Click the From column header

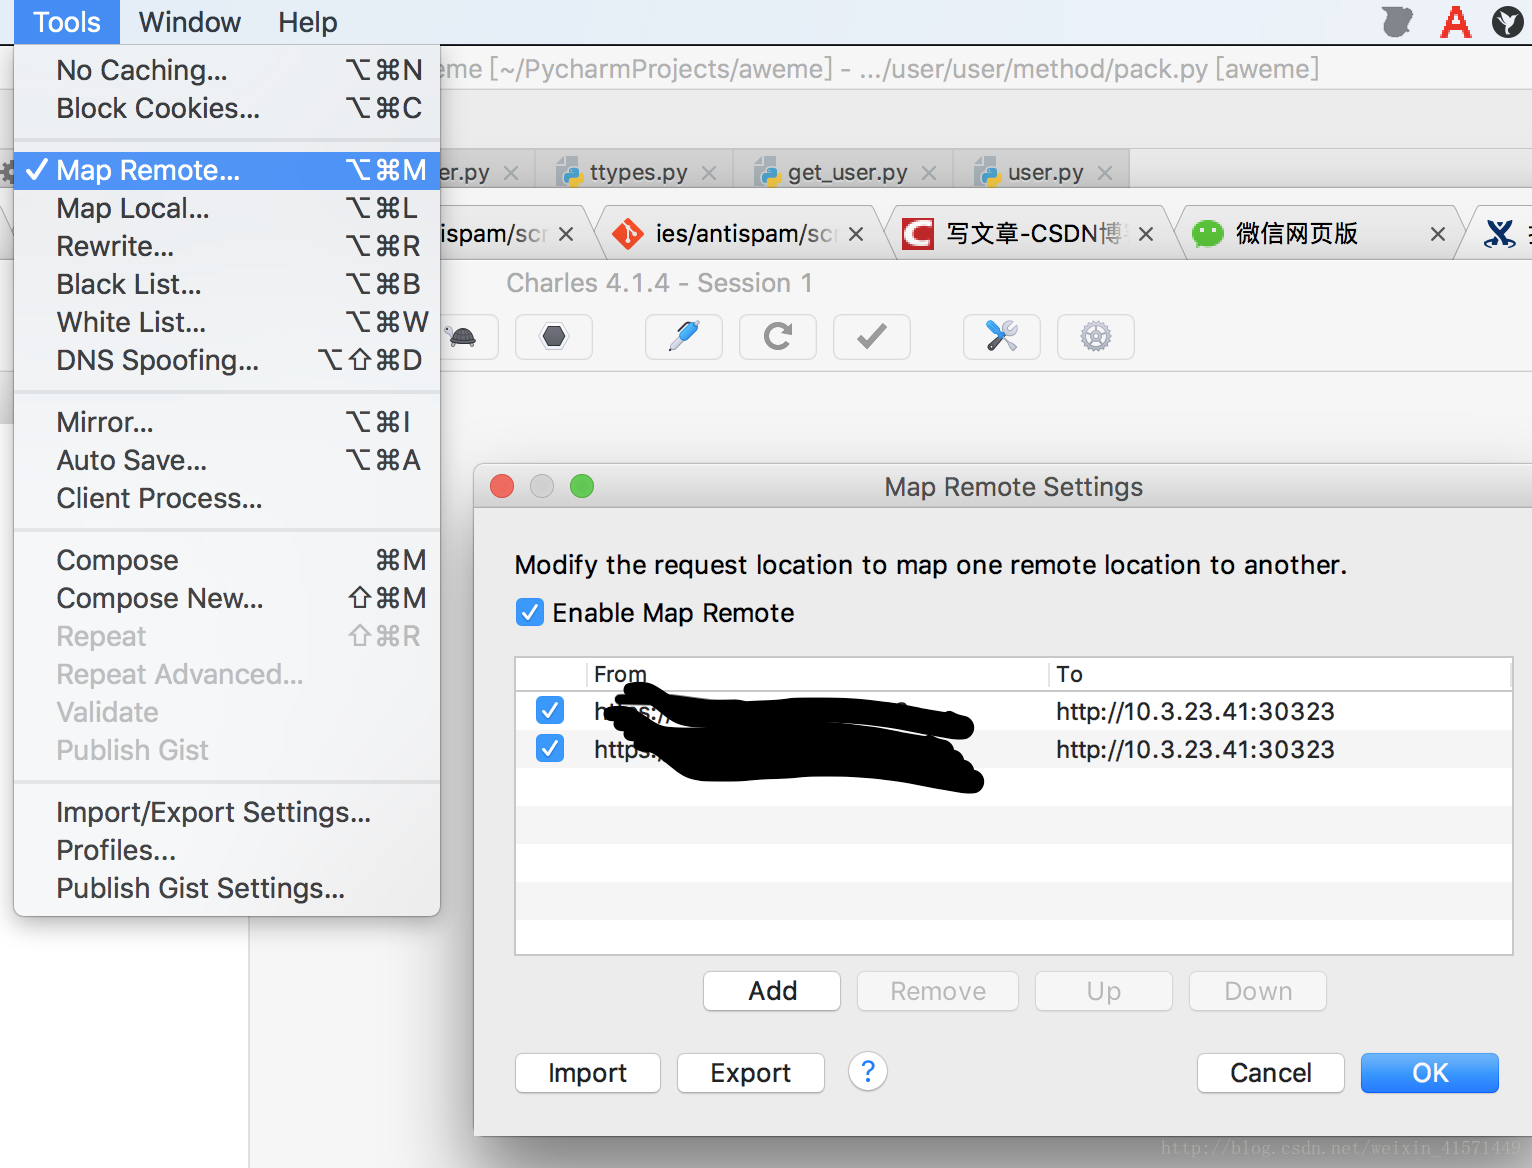click(817, 674)
